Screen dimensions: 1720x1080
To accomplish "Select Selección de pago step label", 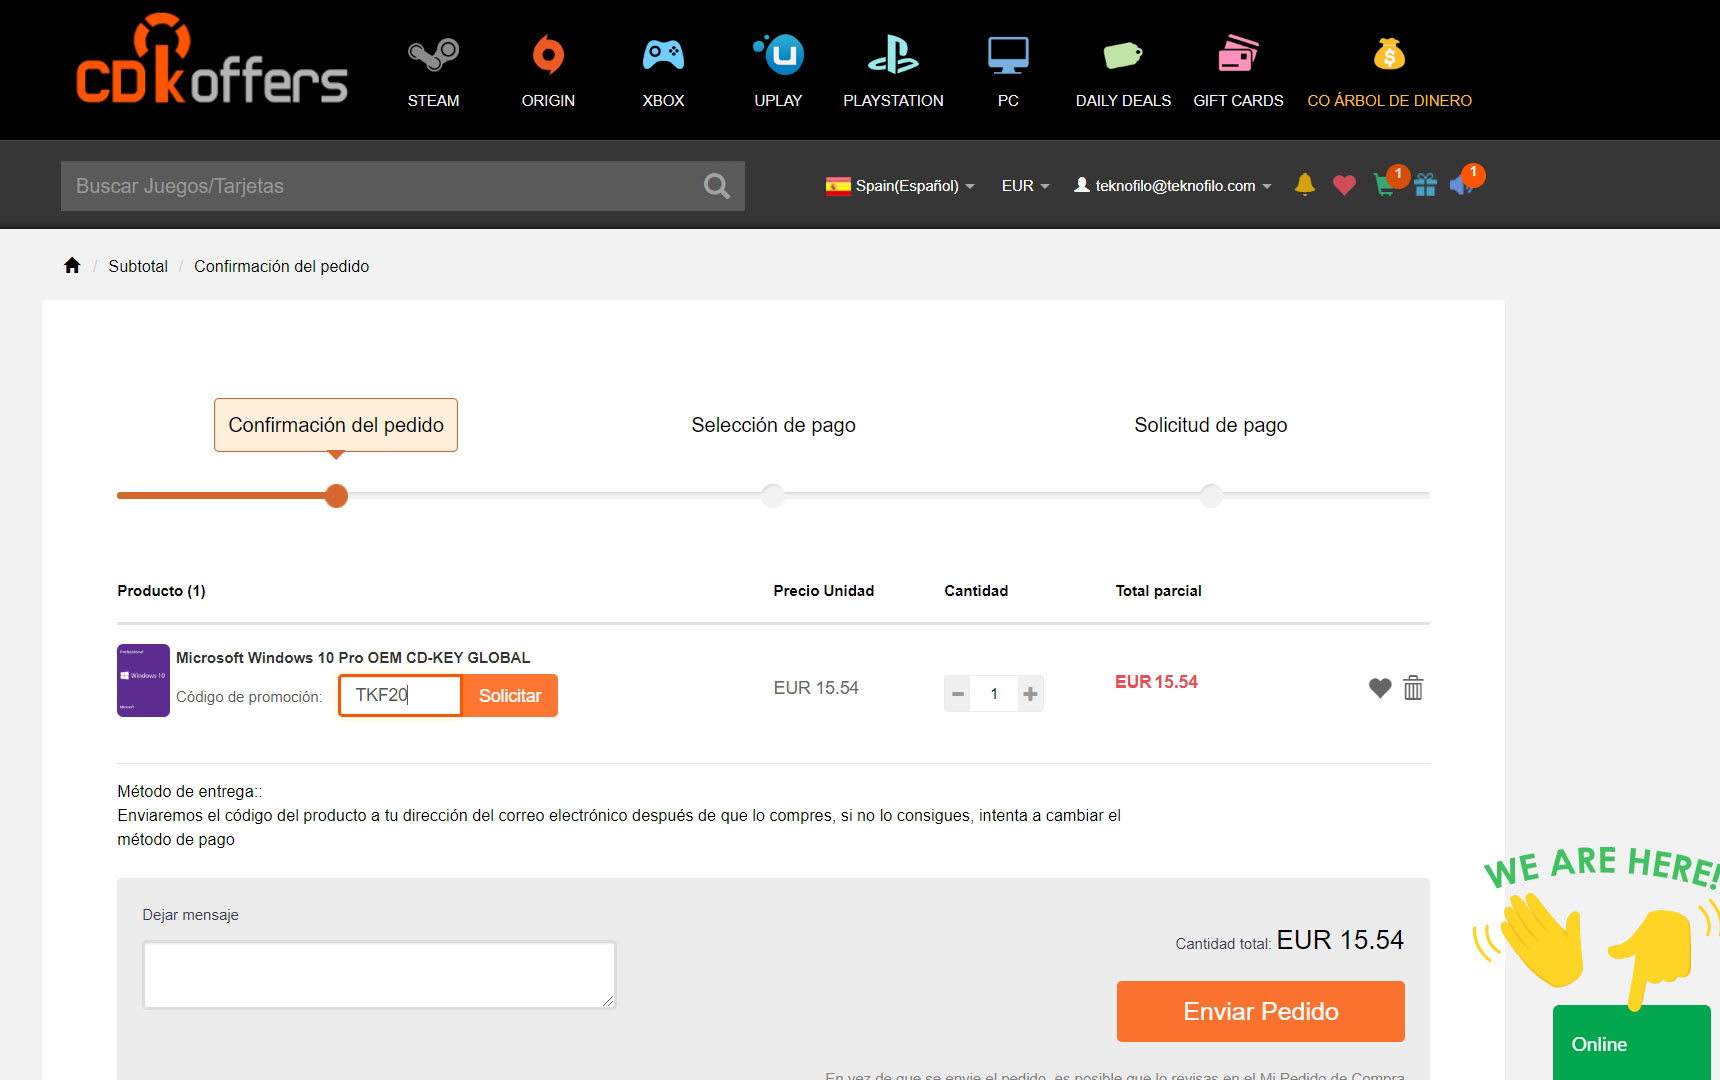I will pos(773,425).
